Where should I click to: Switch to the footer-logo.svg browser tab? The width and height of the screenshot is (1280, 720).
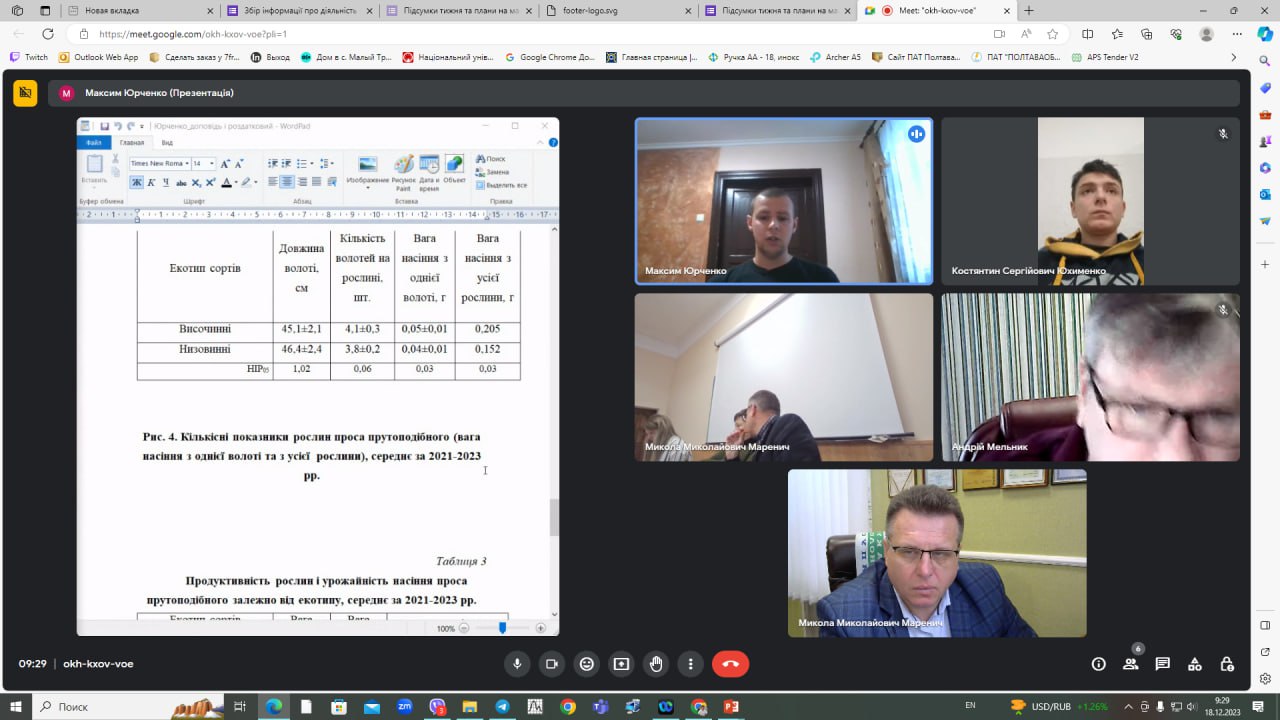(619, 10)
